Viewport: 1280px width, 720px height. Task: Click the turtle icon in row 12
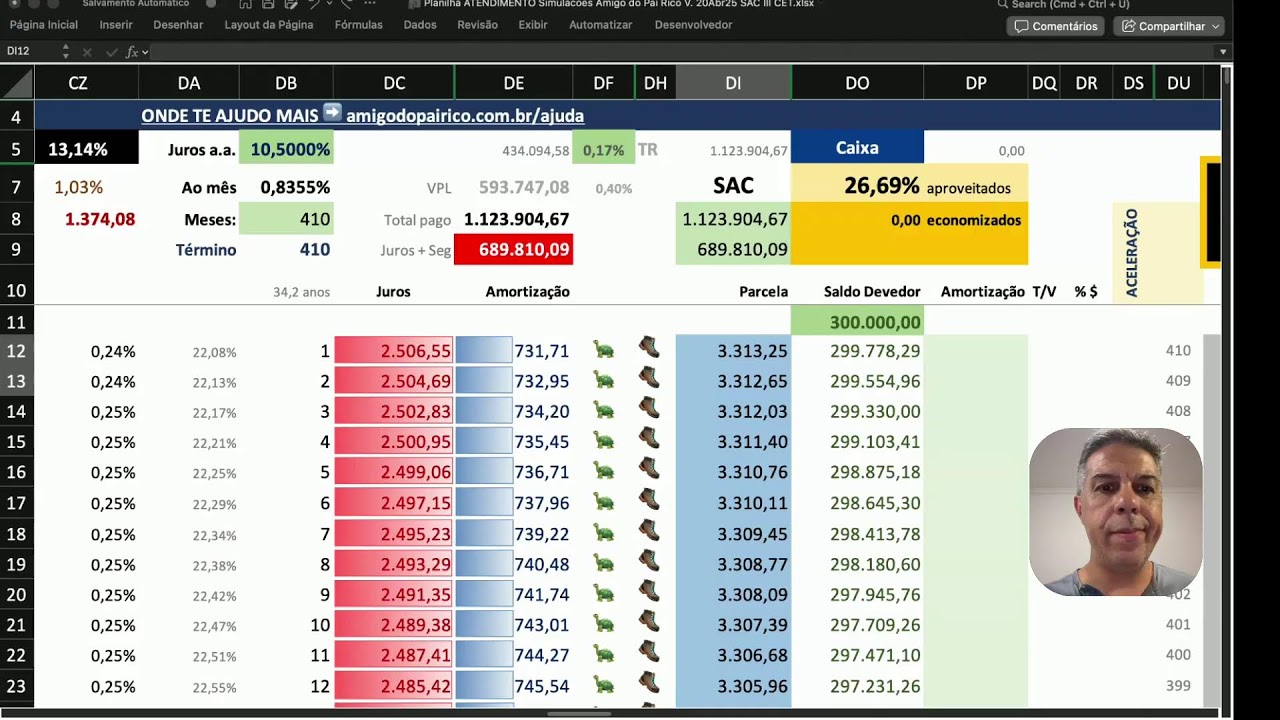point(604,350)
